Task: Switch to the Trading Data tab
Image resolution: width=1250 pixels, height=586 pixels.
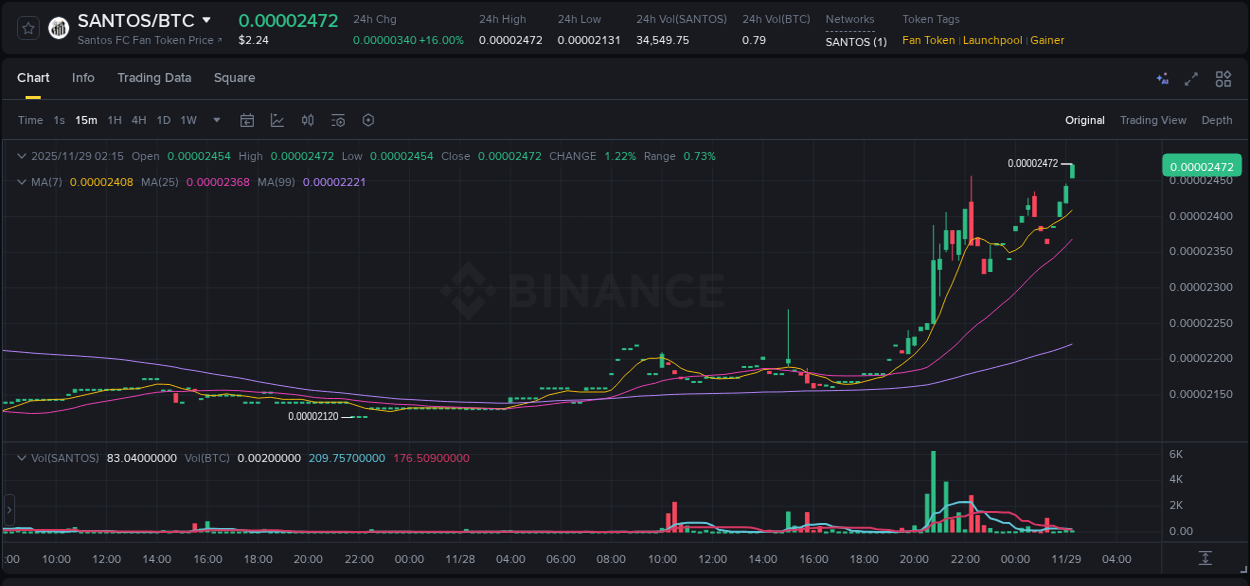Action: click(x=154, y=78)
